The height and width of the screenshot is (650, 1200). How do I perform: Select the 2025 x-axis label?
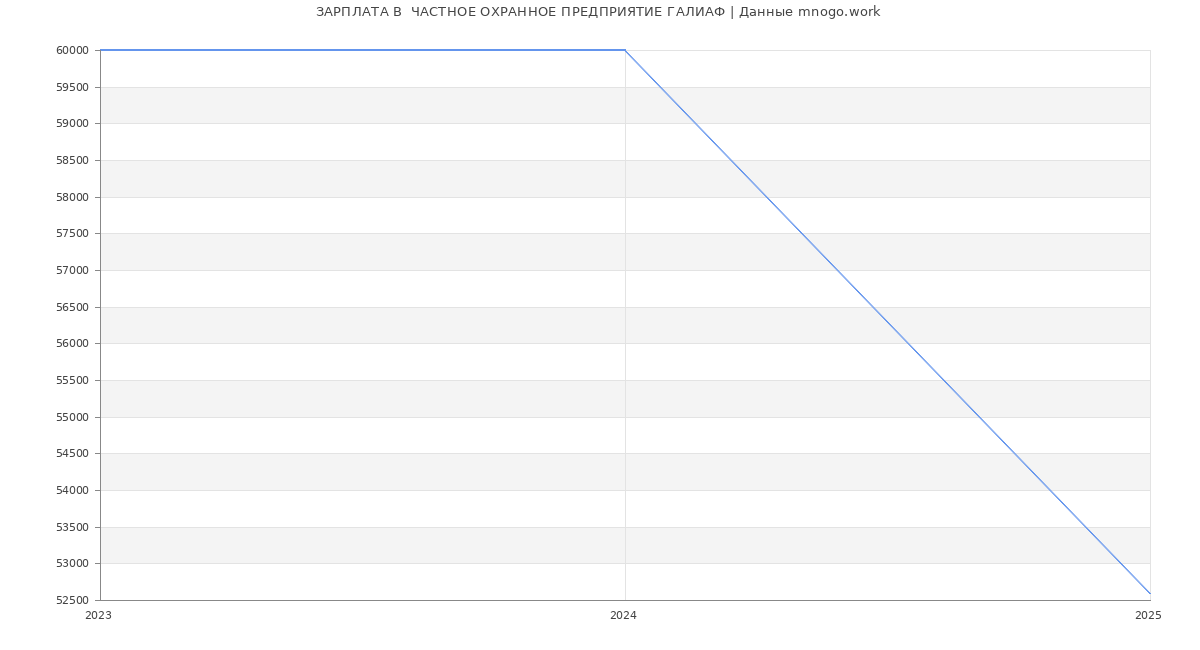coord(1148,616)
